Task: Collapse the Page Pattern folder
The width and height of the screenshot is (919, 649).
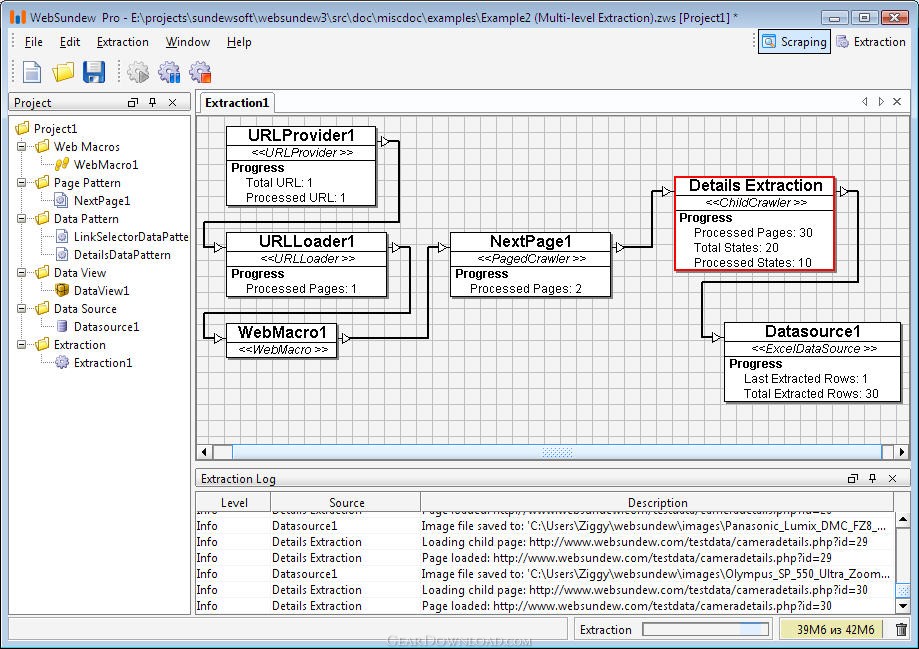Action: [22, 182]
